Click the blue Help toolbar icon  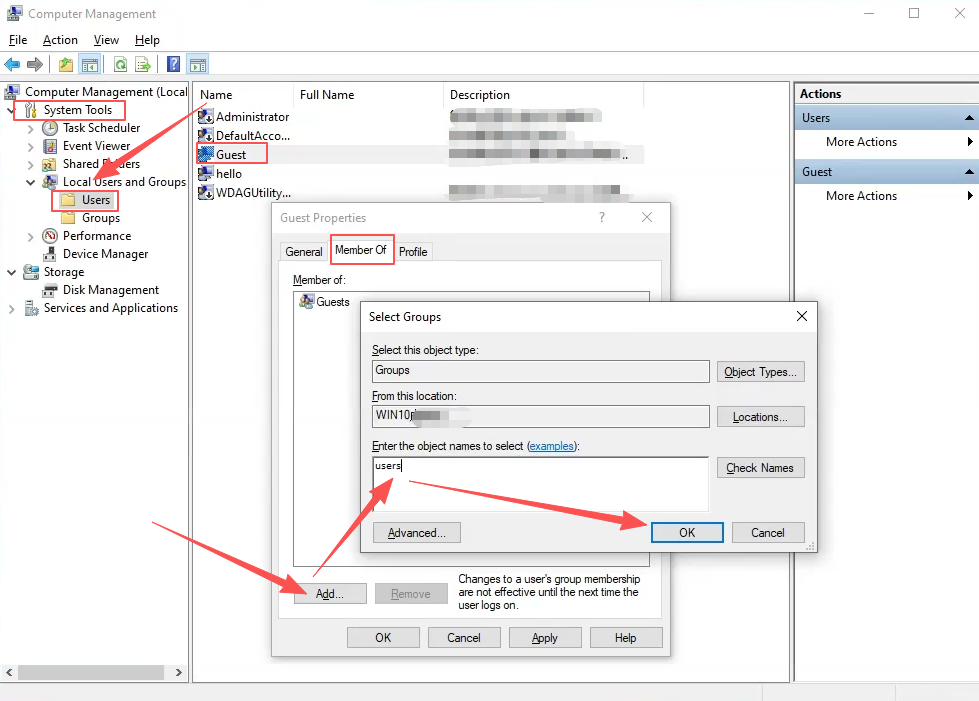174,64
